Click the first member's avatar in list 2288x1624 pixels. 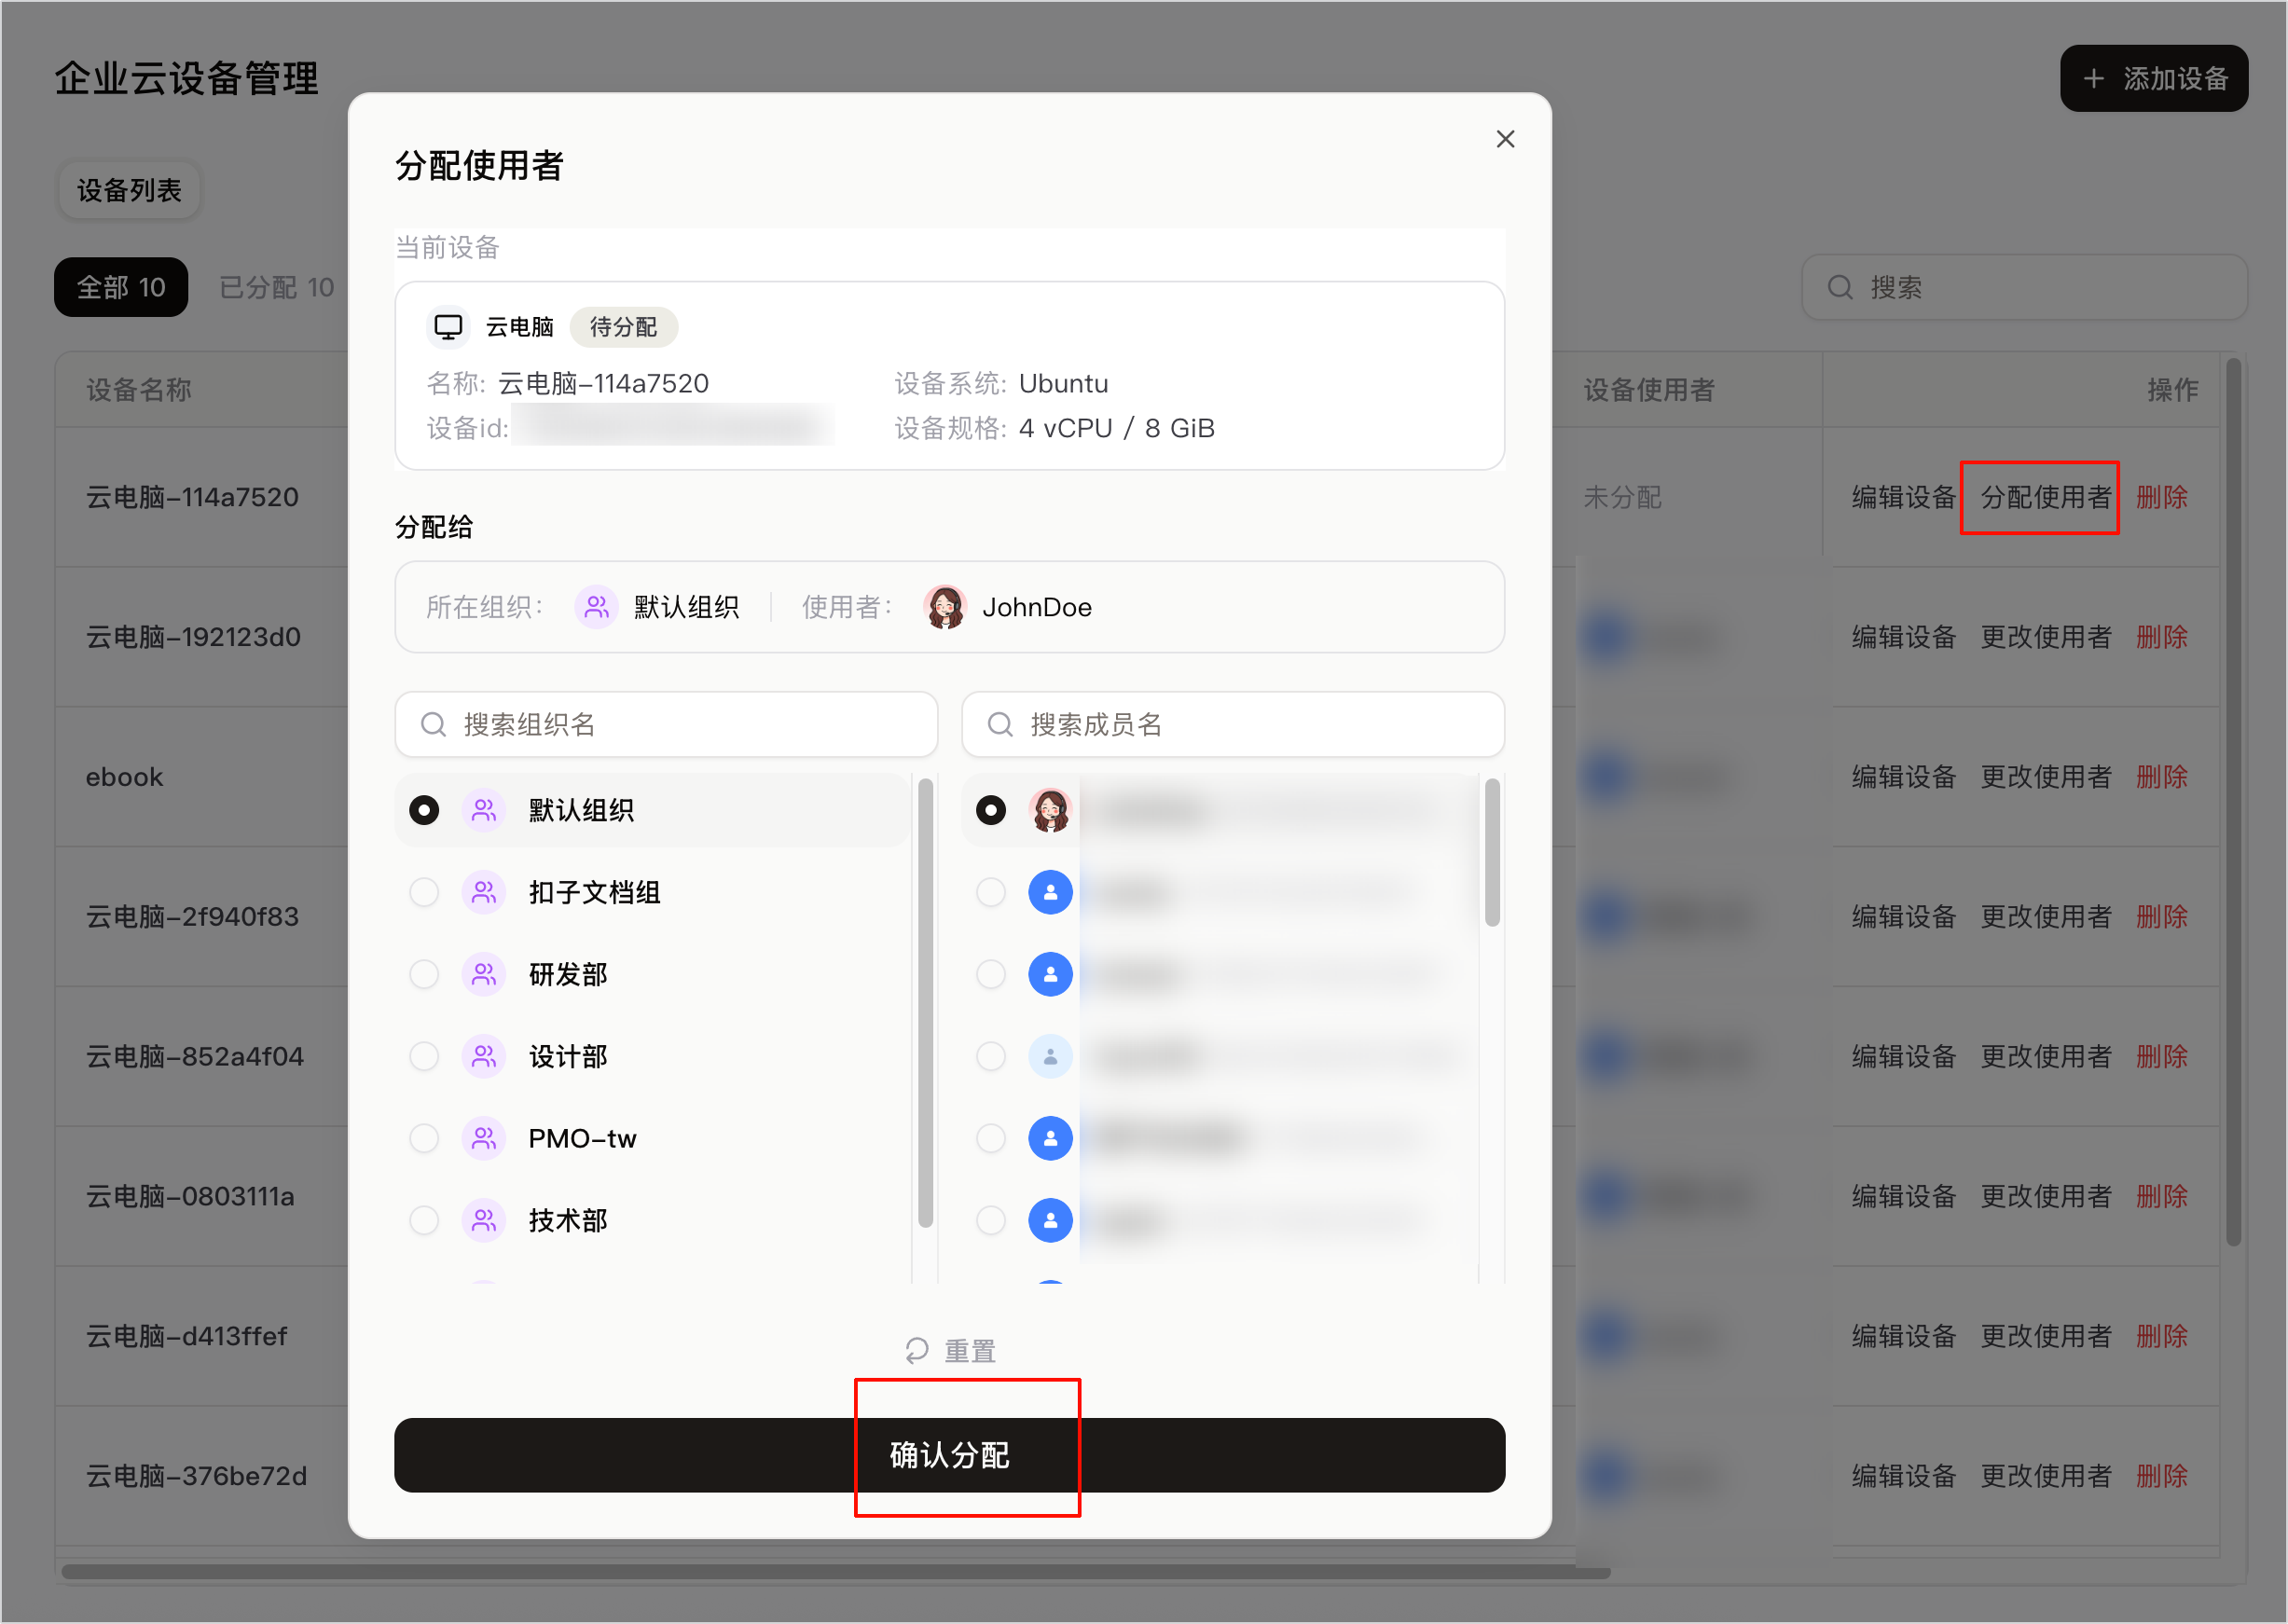(x=1050, y=810)
